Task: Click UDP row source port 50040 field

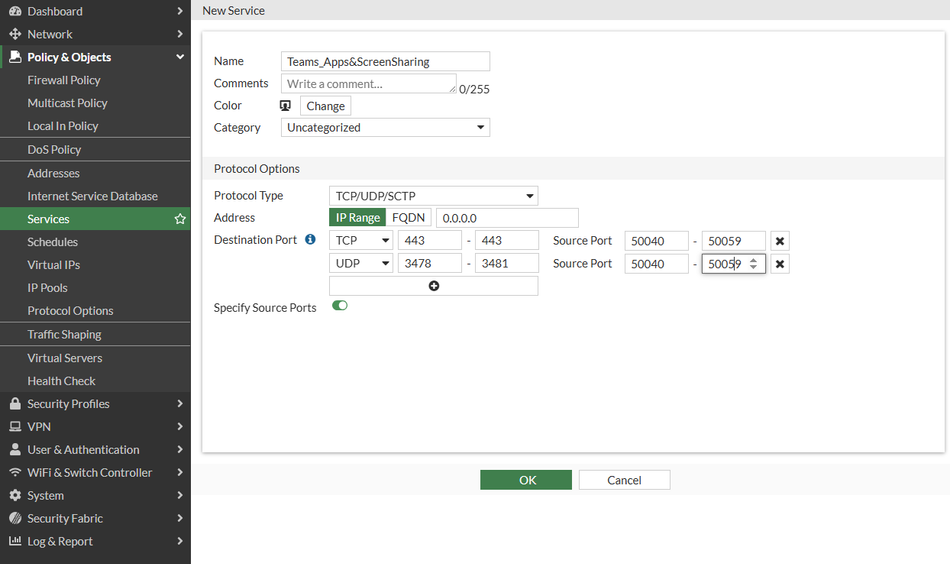Action: click(x=656, y=264)
